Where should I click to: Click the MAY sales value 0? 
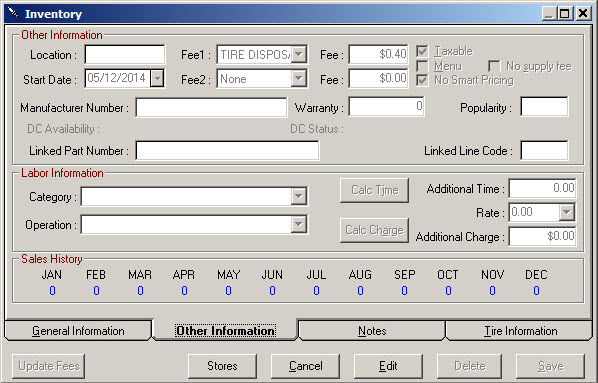point(228,291)
